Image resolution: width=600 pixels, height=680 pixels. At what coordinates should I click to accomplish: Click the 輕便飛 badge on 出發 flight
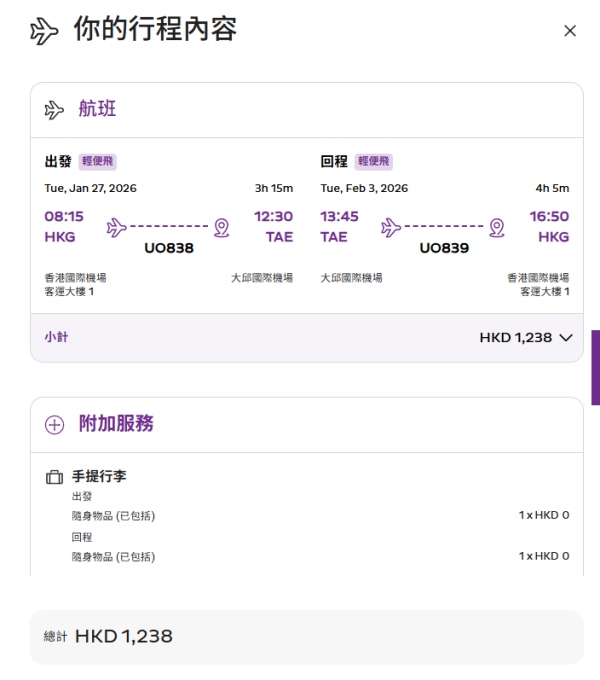[98, 161]
